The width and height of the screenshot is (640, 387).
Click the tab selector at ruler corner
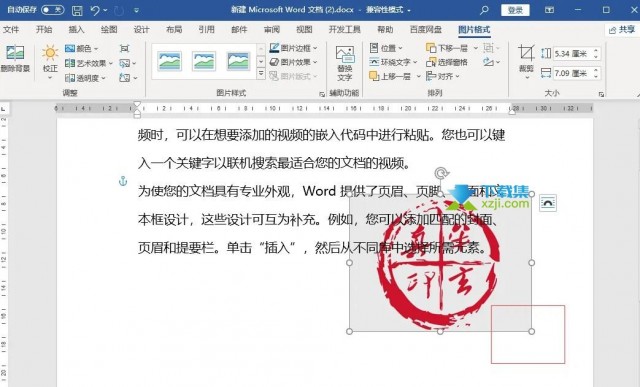click(3, 109)
